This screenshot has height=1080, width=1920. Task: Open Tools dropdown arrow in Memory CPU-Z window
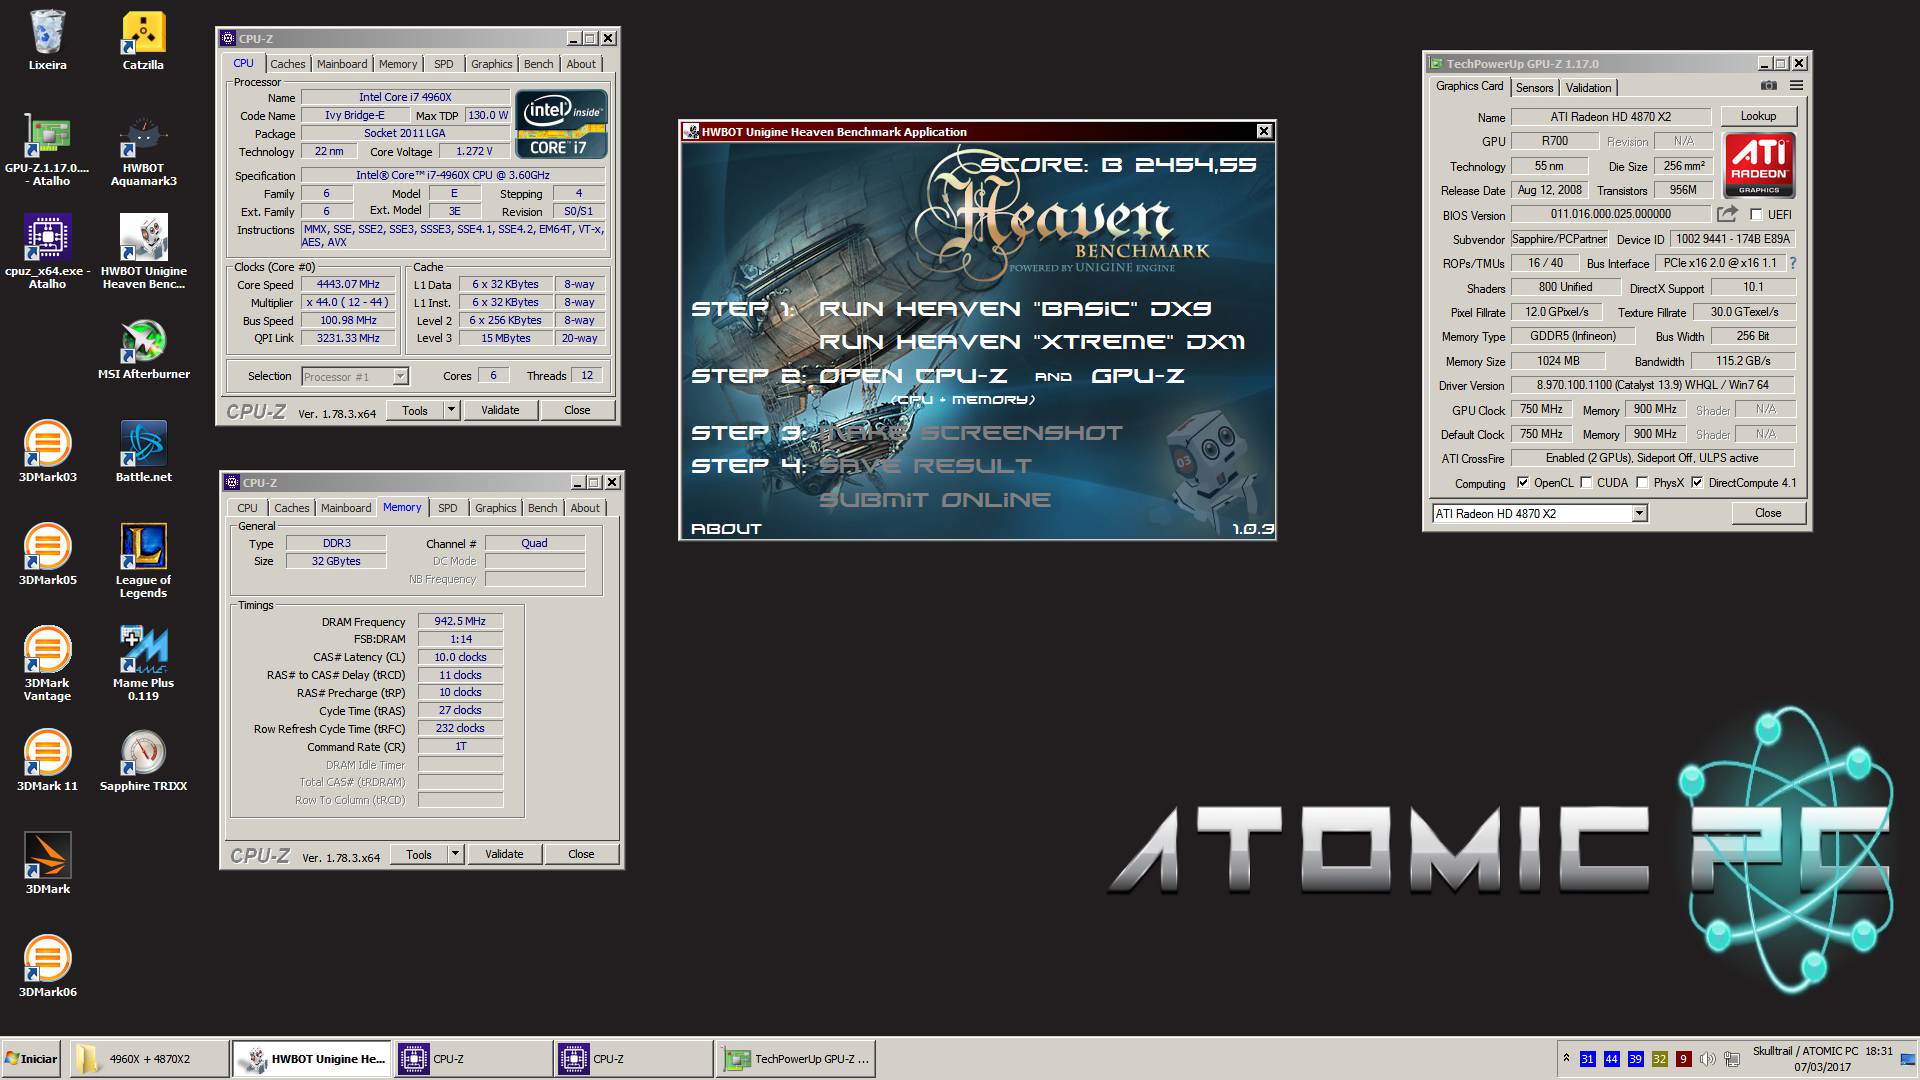tap(455, 854)
